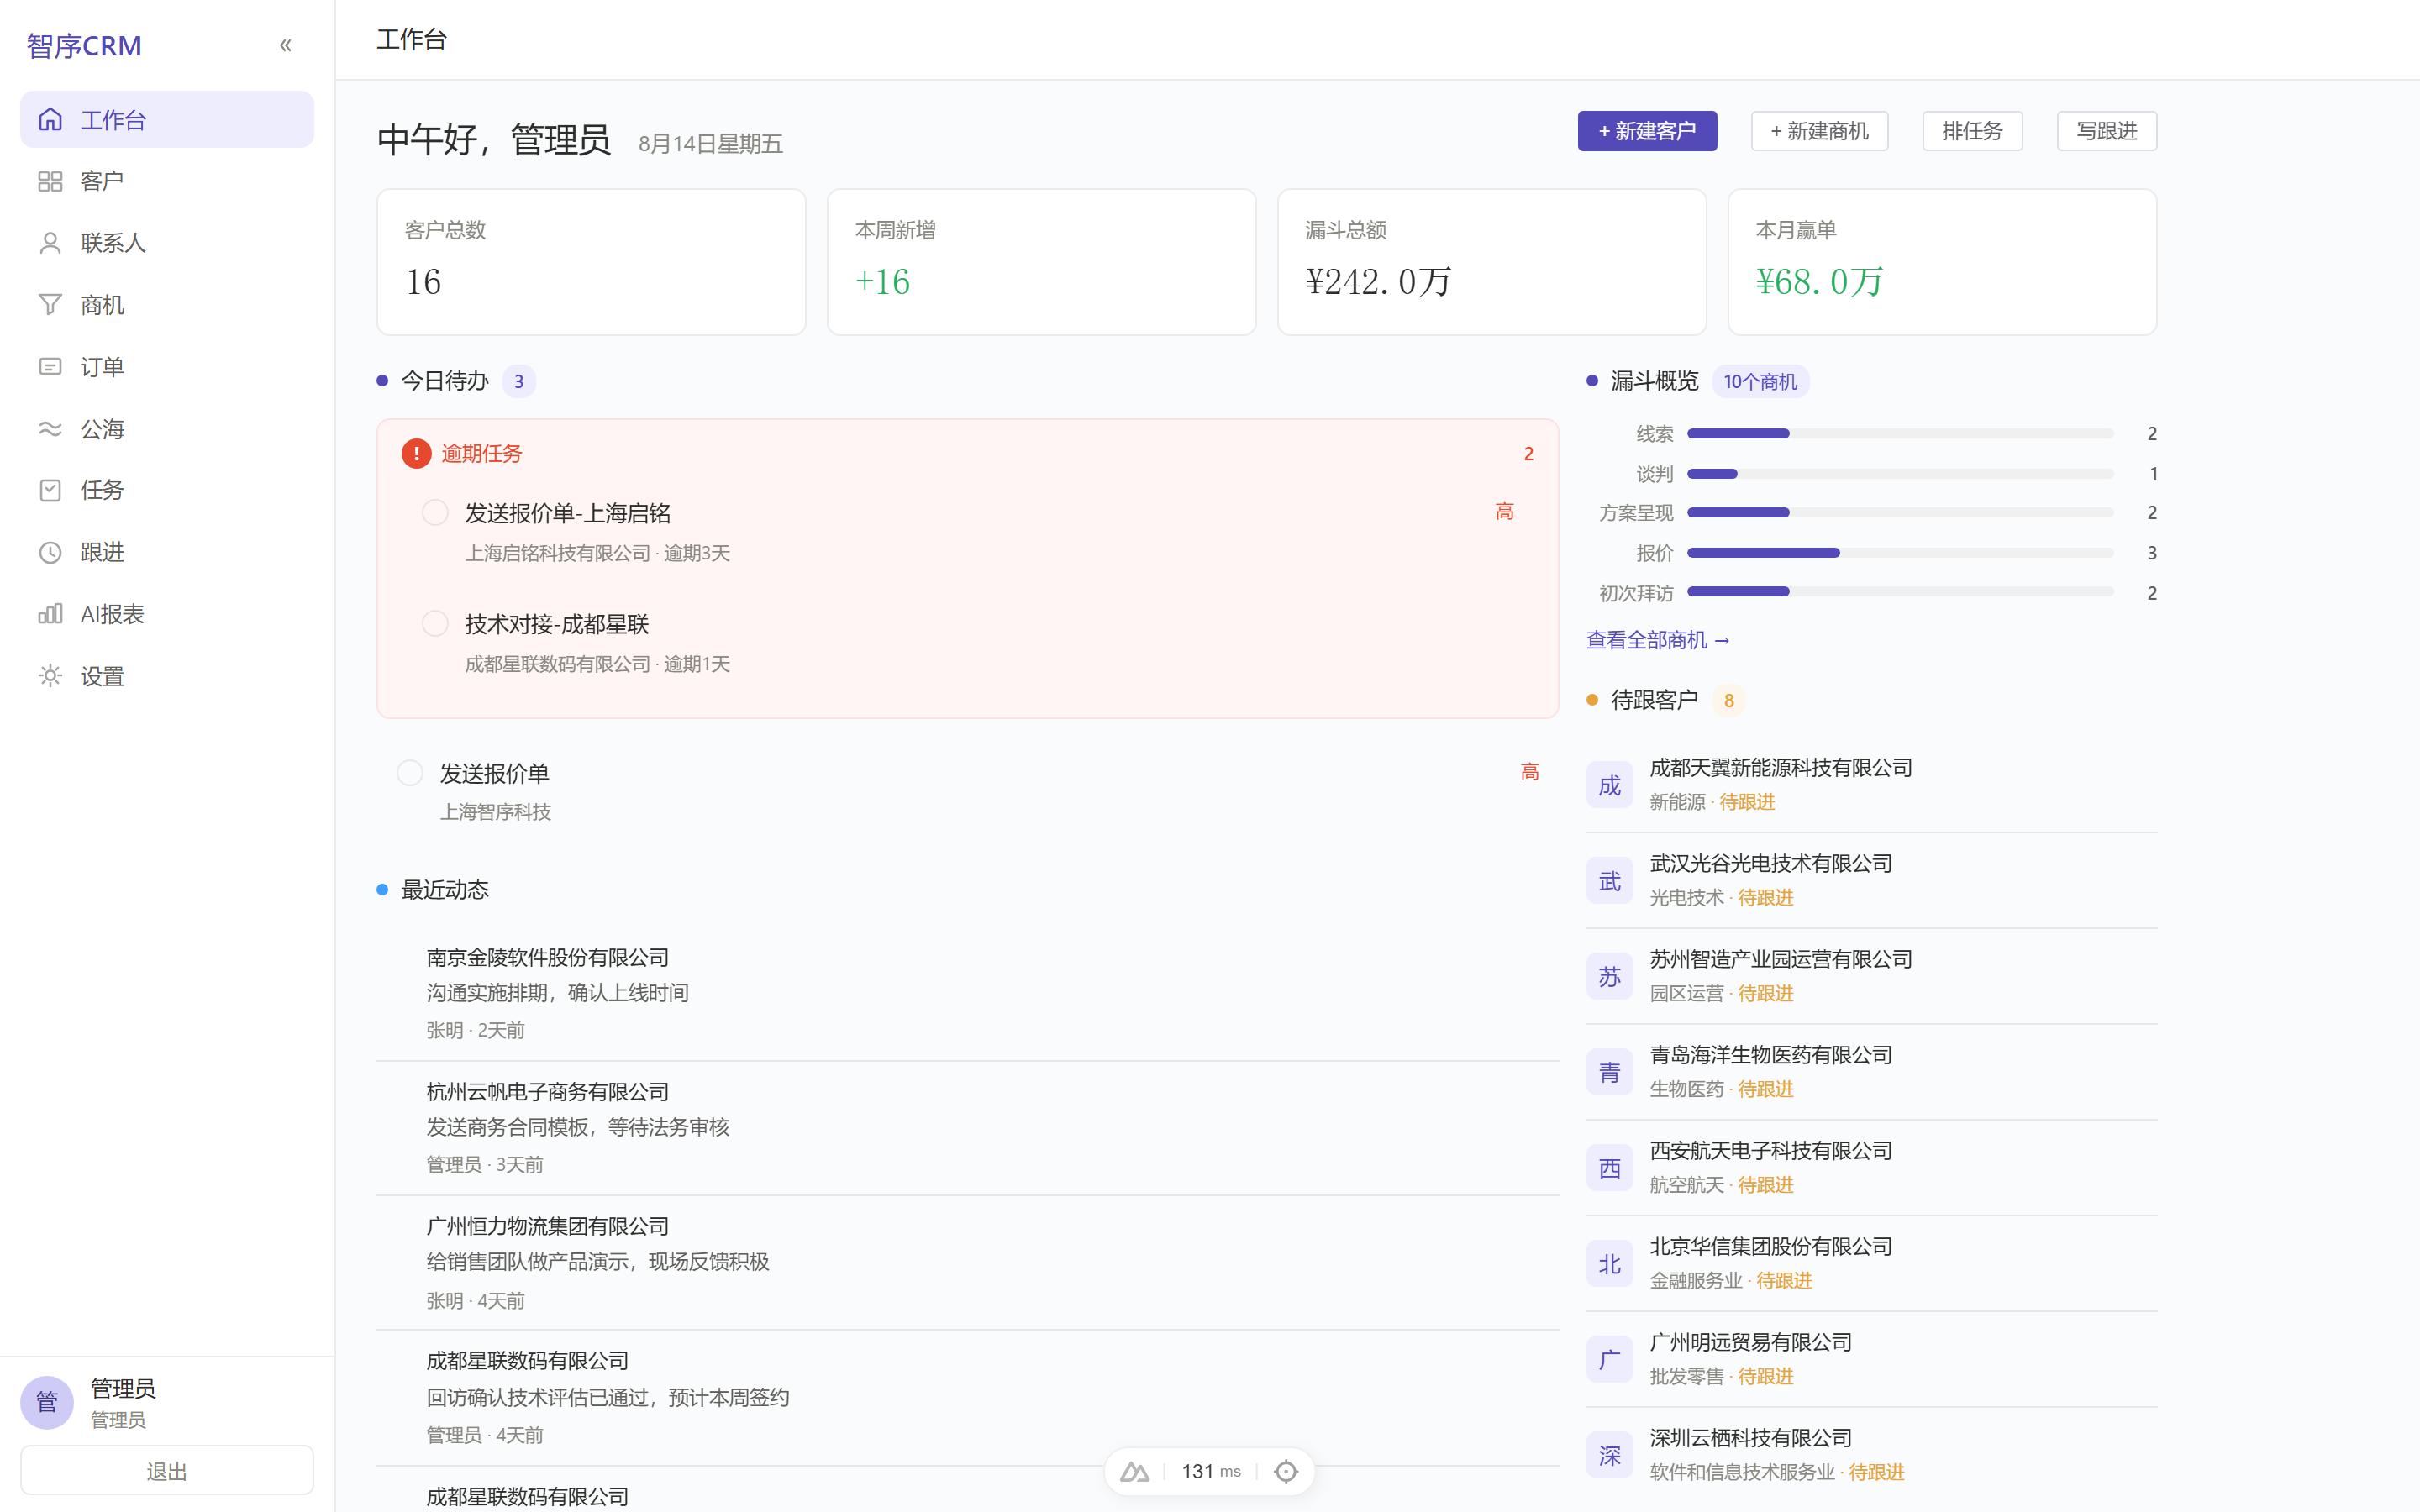Click the 写跟进 button

2107,131
